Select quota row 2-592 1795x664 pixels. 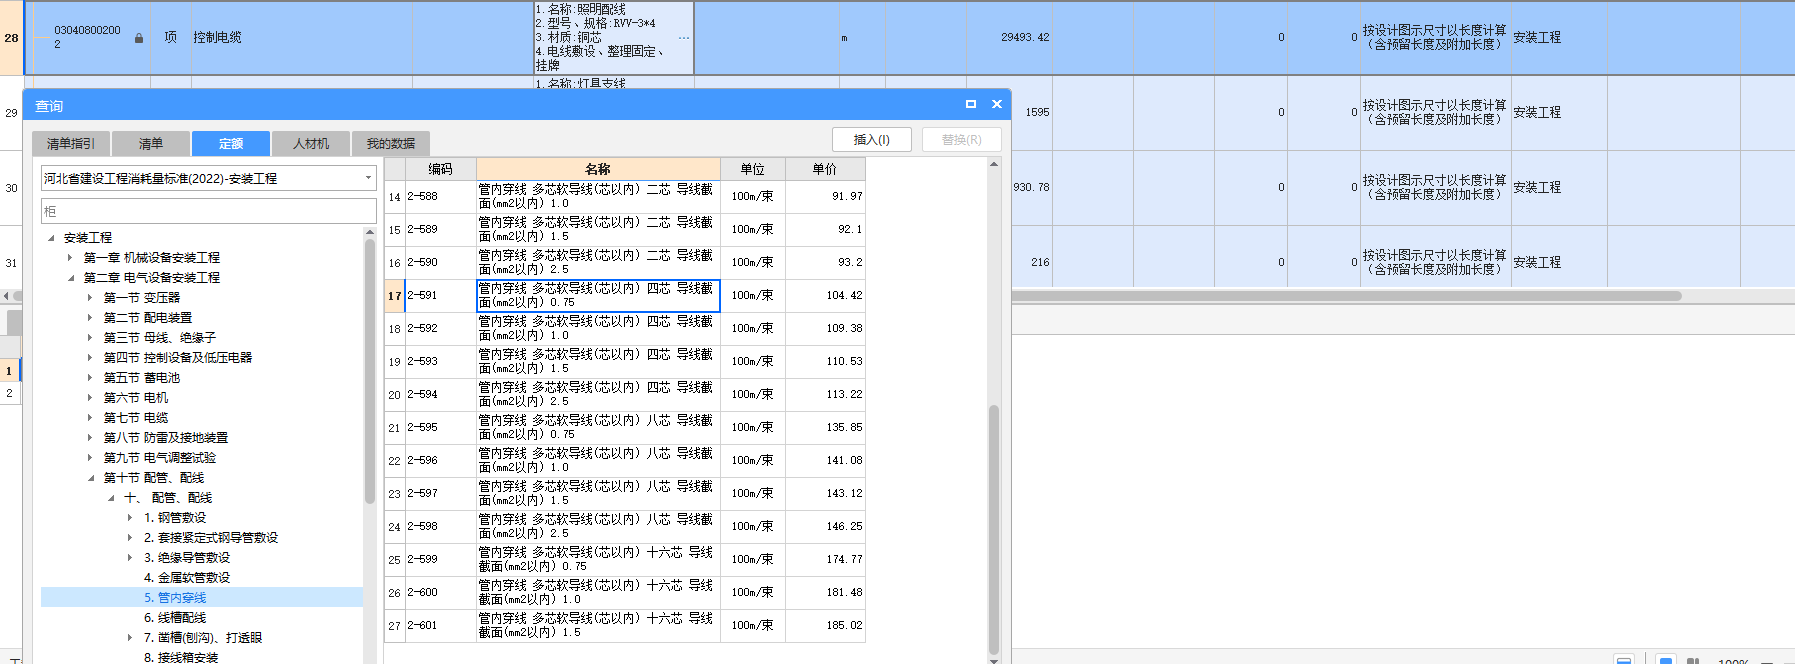click(625, 329)
